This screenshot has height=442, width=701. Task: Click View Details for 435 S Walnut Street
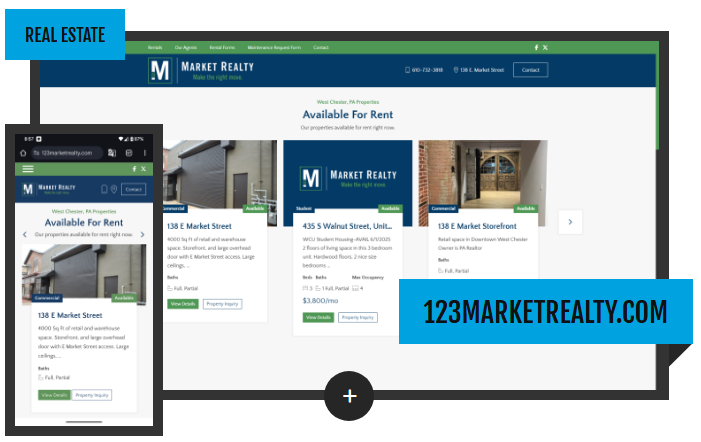pyautogui.click(x=318, y=317)
